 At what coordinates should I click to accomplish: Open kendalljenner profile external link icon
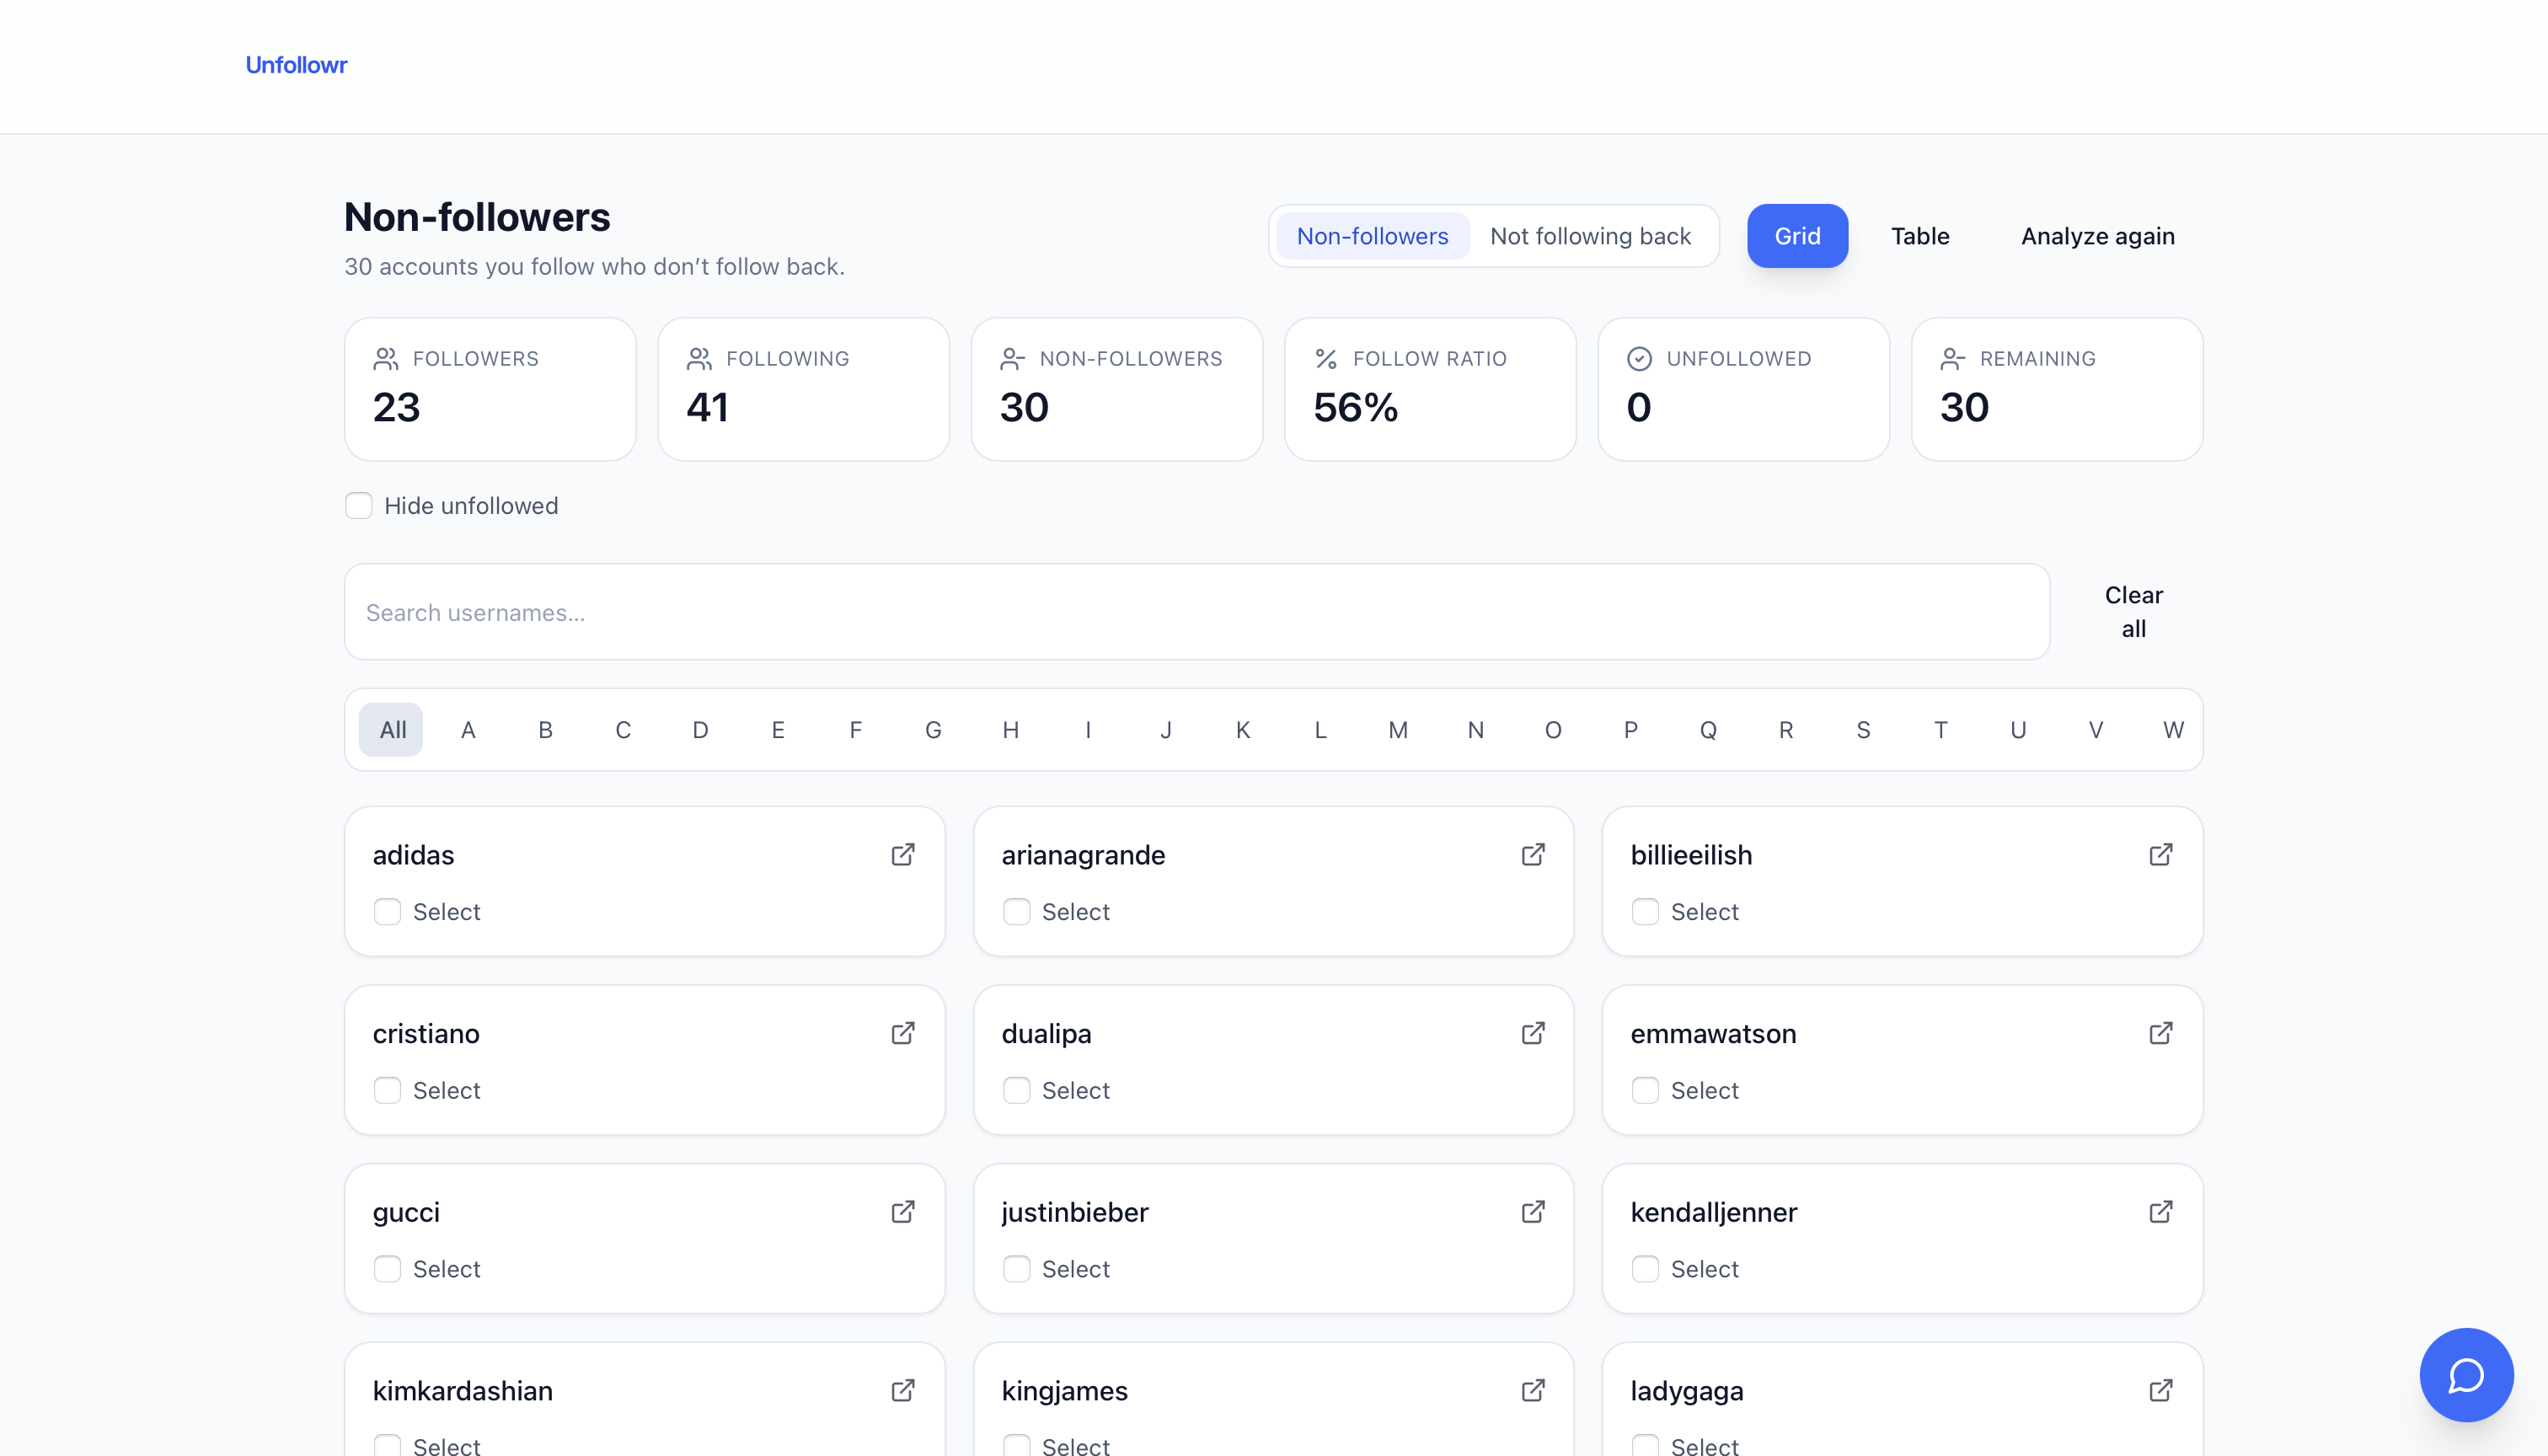2161,1212
